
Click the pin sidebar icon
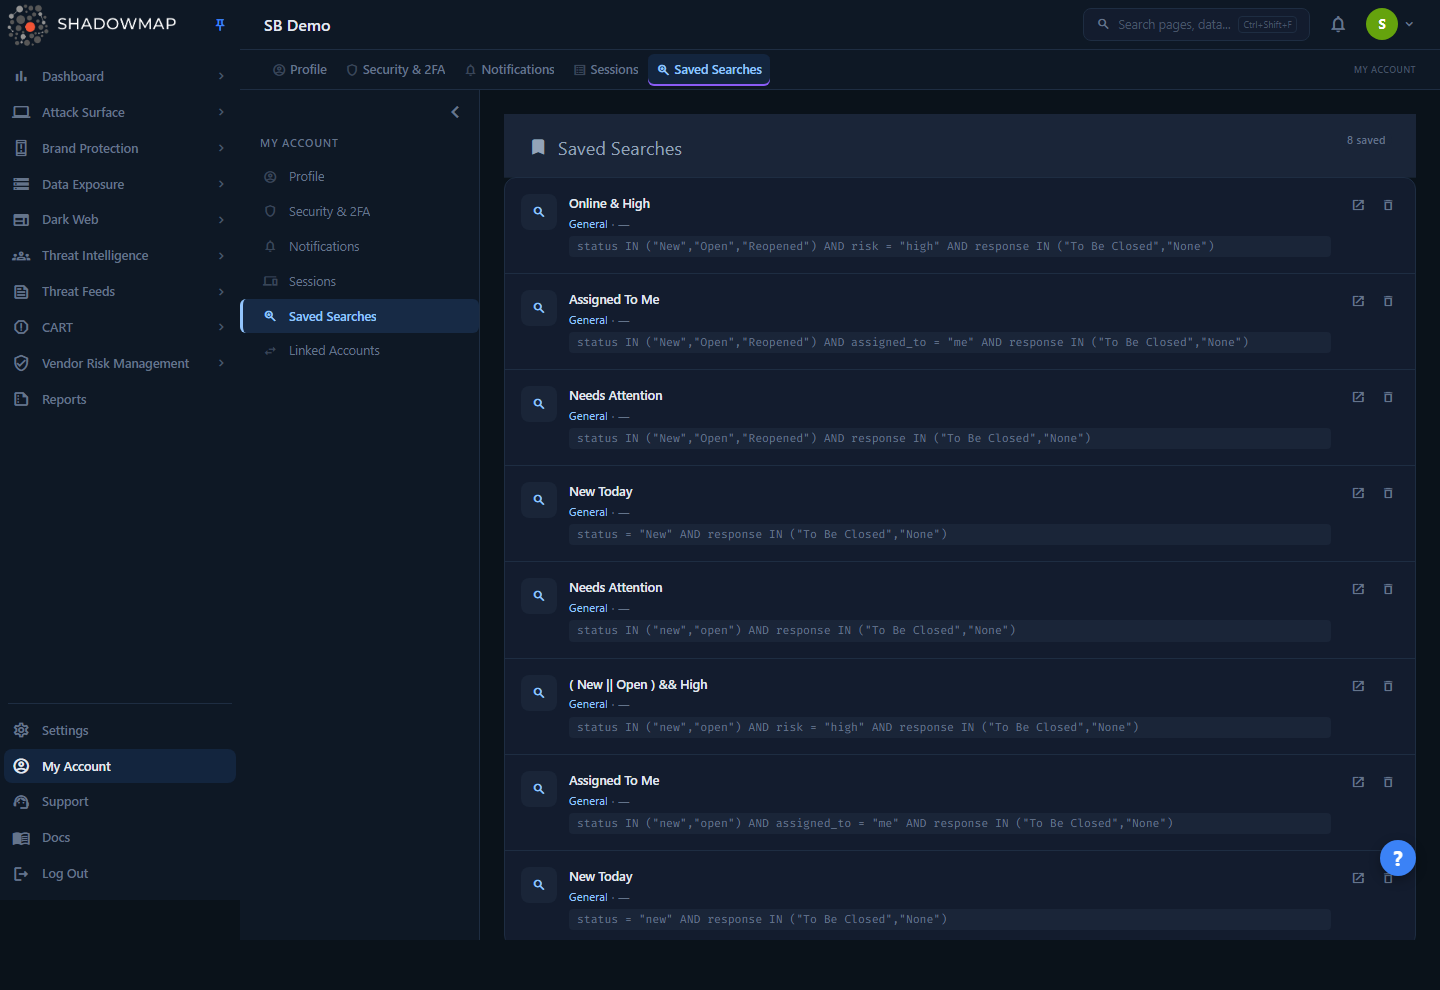(220, 25)
